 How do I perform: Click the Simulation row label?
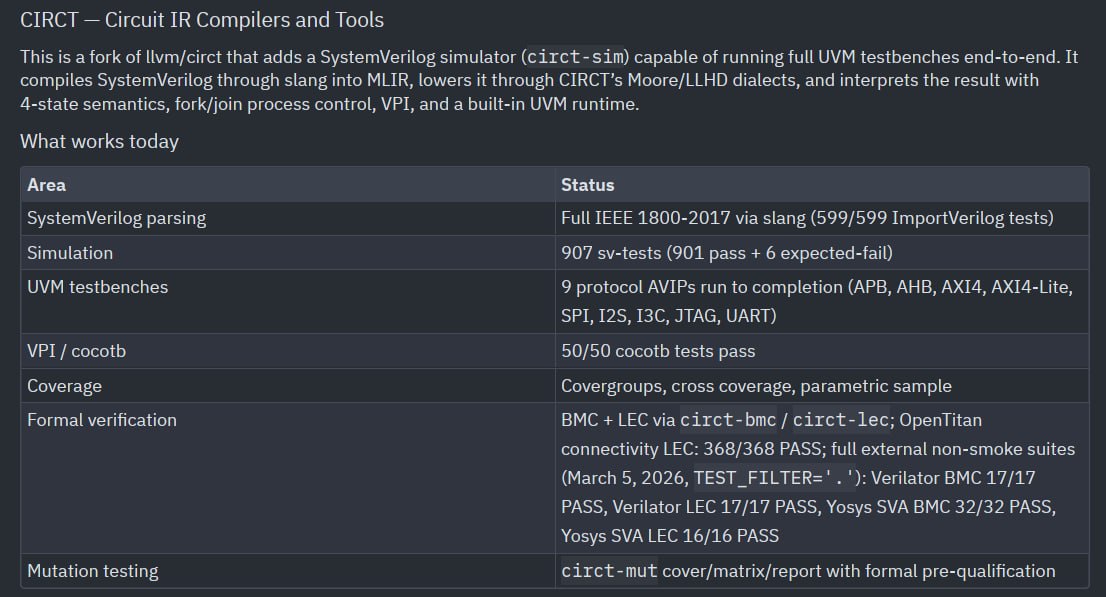click(x=70, y=253)
